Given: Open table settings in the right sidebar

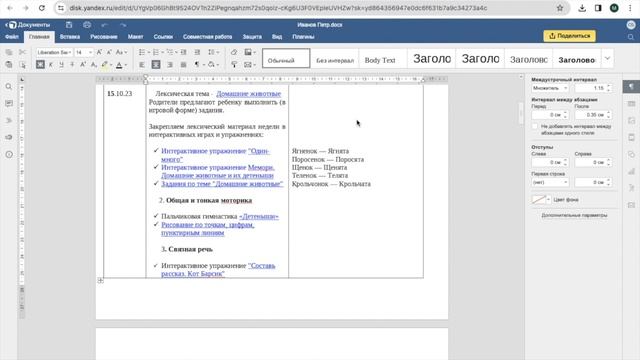Looking at the screenshot, I should click(x=631, y=104).
